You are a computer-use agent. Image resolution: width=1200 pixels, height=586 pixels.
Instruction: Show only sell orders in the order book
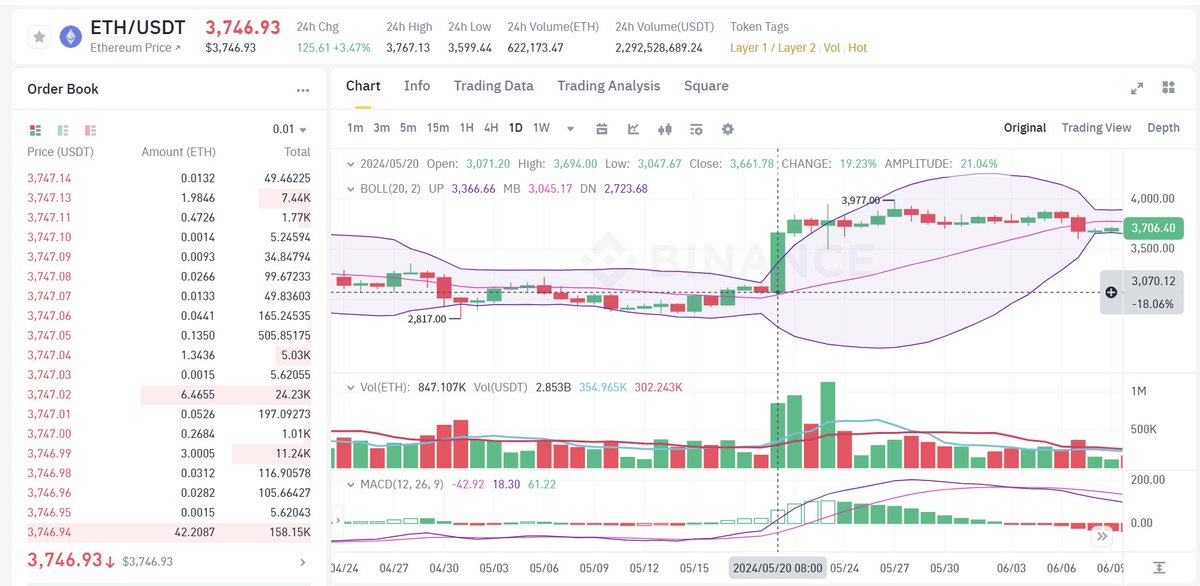[91, 130]
